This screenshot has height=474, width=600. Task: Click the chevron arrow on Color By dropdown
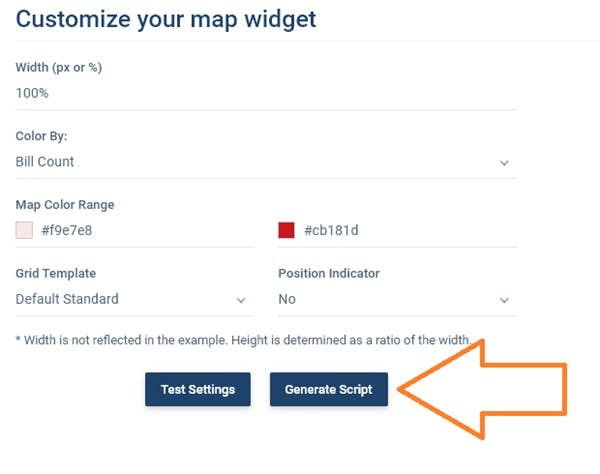[x=504, y=163]
